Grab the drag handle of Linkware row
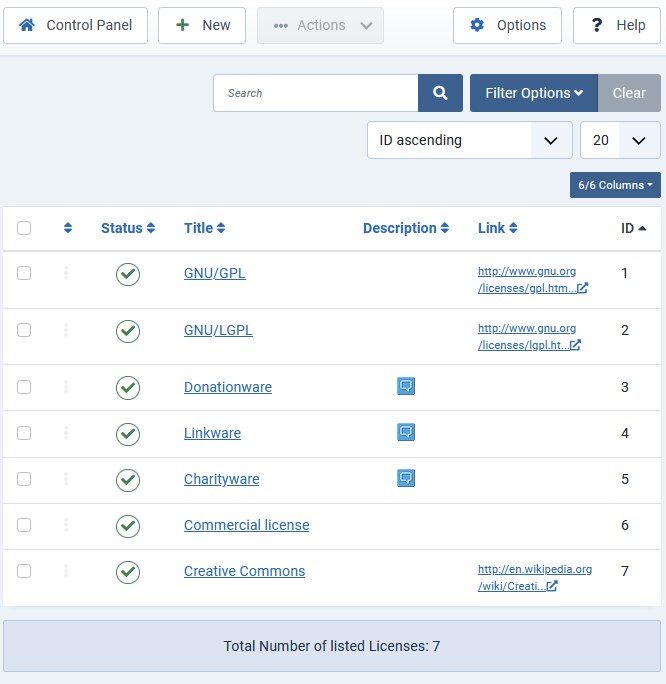This screenshot has width=666, height=684. [x=66, y=433]
